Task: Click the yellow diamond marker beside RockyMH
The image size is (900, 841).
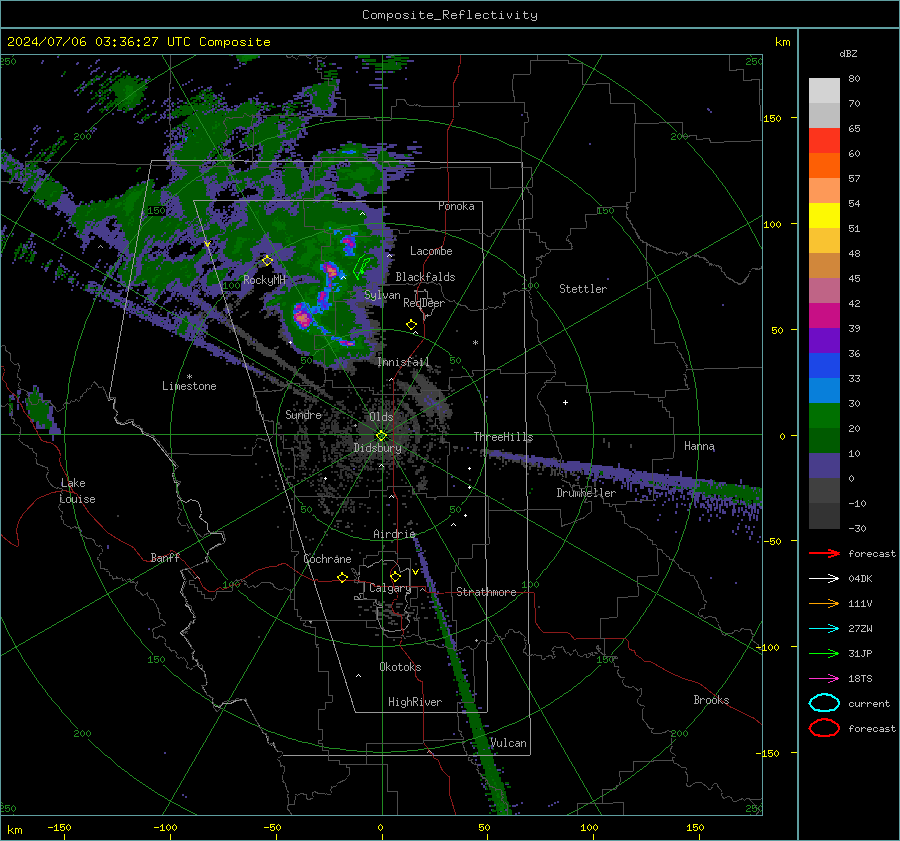Action: [x=267, y=261]
